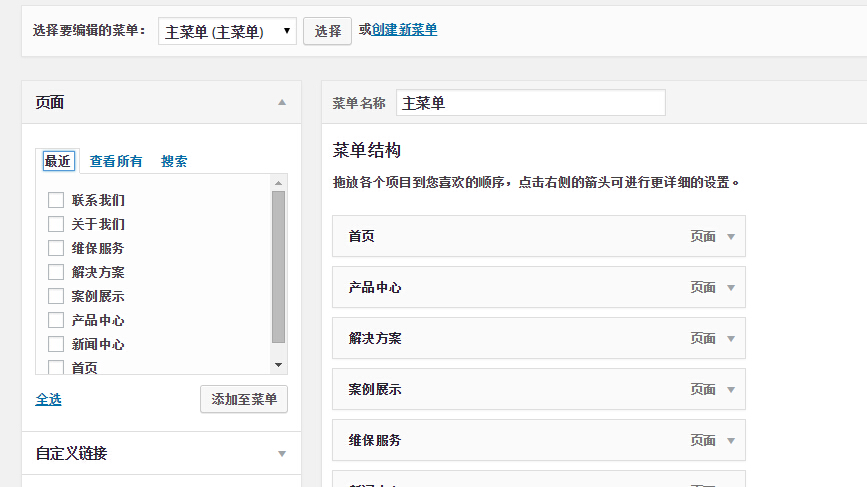Check the 联系我们 checkbox

[56, 200]
